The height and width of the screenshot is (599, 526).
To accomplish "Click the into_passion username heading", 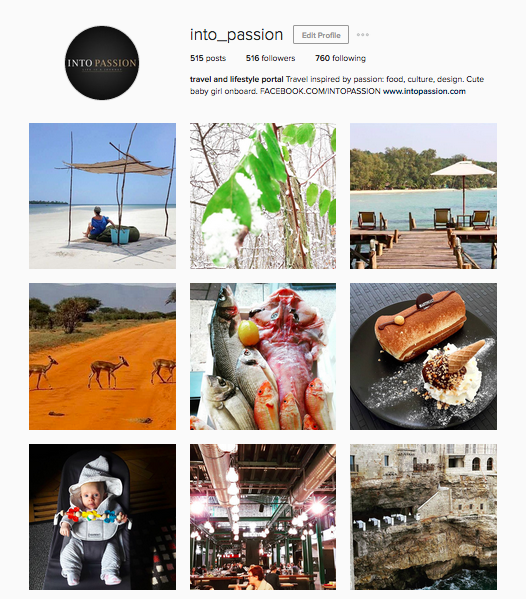I will click(236, 35).
